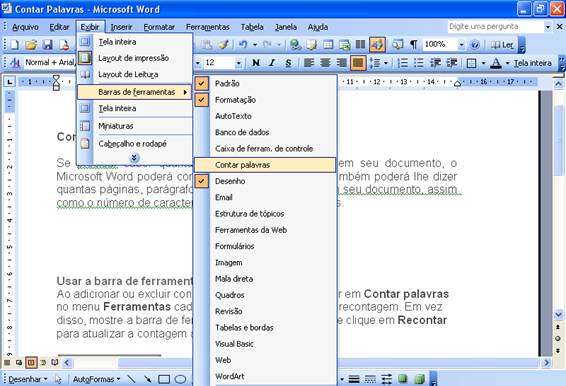Select Layout de impressão in Exibir menu
566x386 pixels.
coord(134,58)
